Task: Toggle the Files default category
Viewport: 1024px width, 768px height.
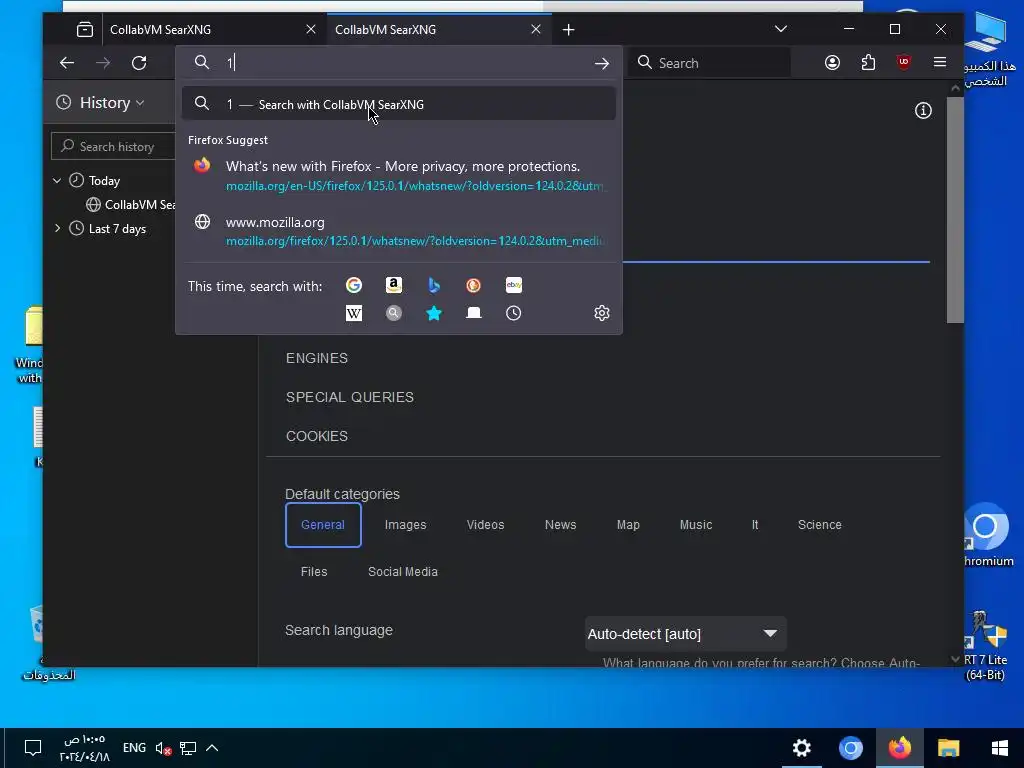Action: 314,572
